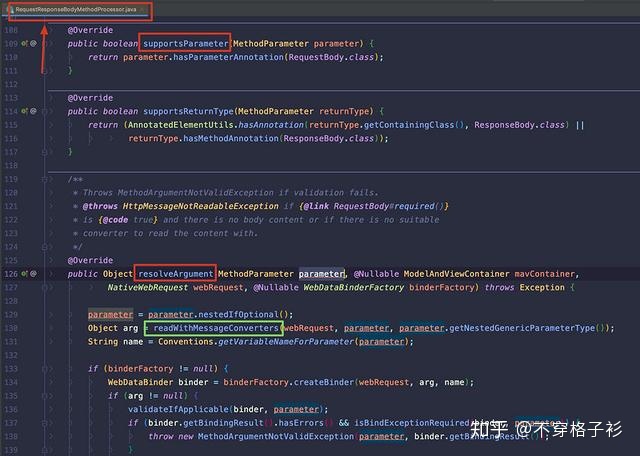Click line number 114 in the gutter
The height and width of the screenshot is (456, 640).
(11, 111)
